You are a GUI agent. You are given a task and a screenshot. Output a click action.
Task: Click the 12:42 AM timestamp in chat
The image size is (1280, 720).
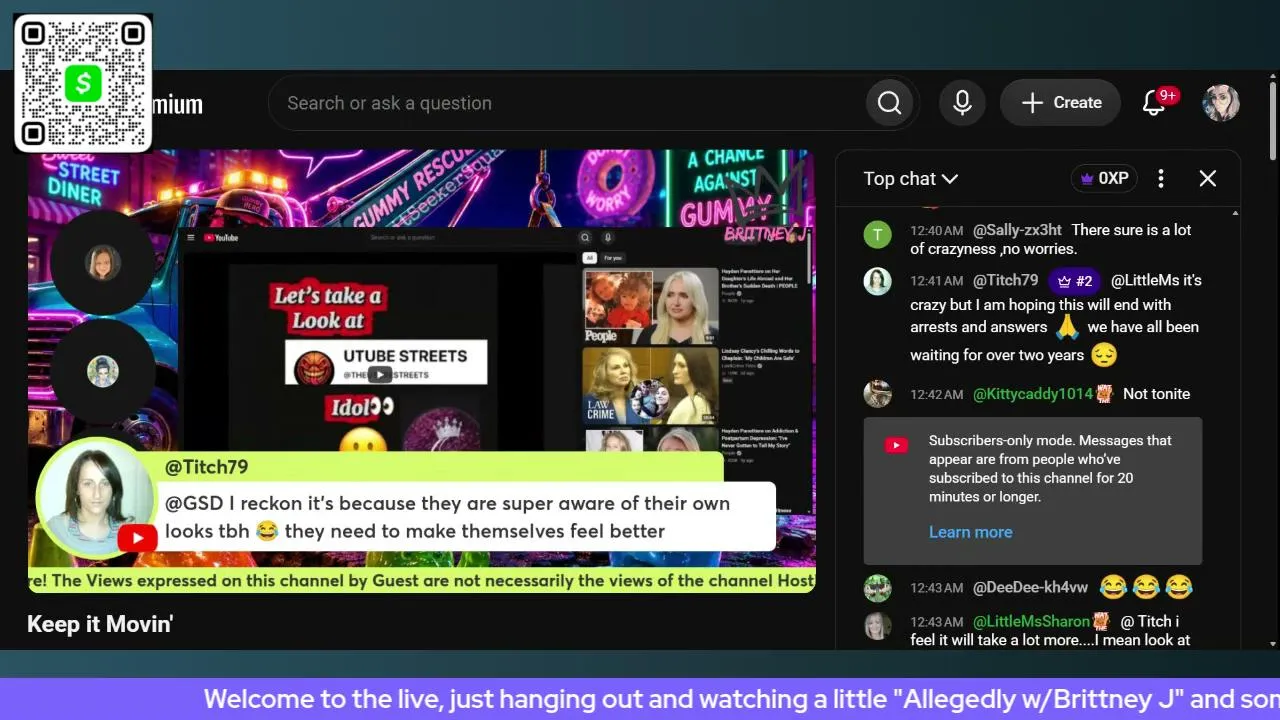pos(937,395)
